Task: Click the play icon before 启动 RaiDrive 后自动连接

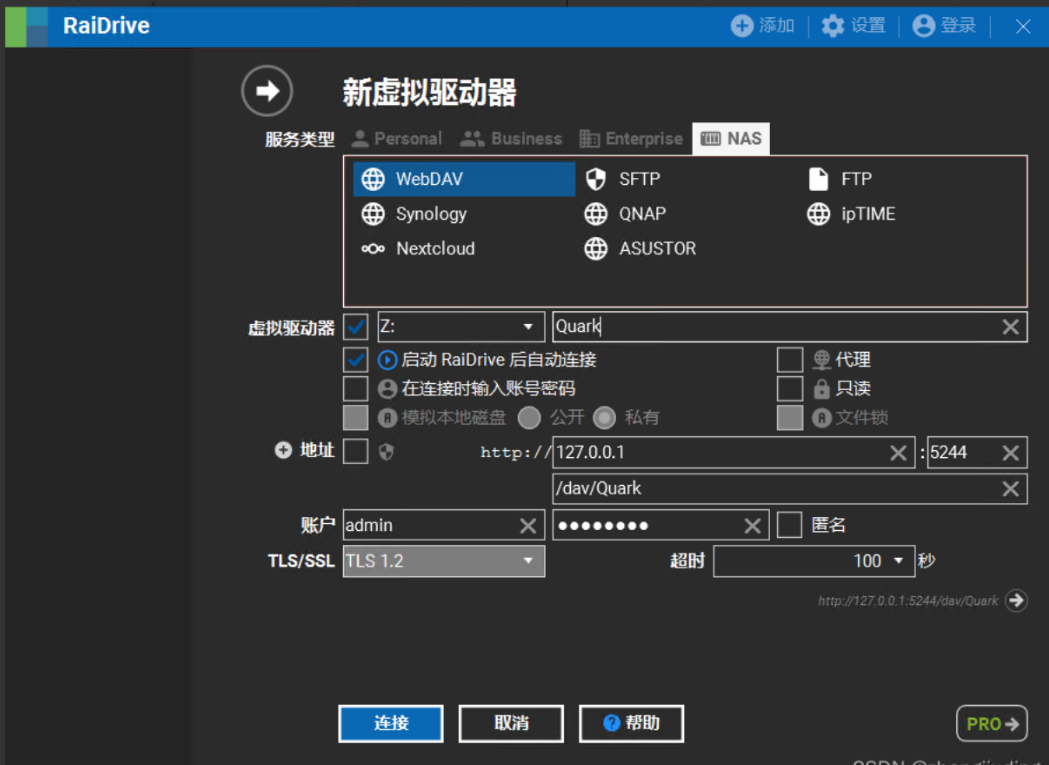Action: 387,360
